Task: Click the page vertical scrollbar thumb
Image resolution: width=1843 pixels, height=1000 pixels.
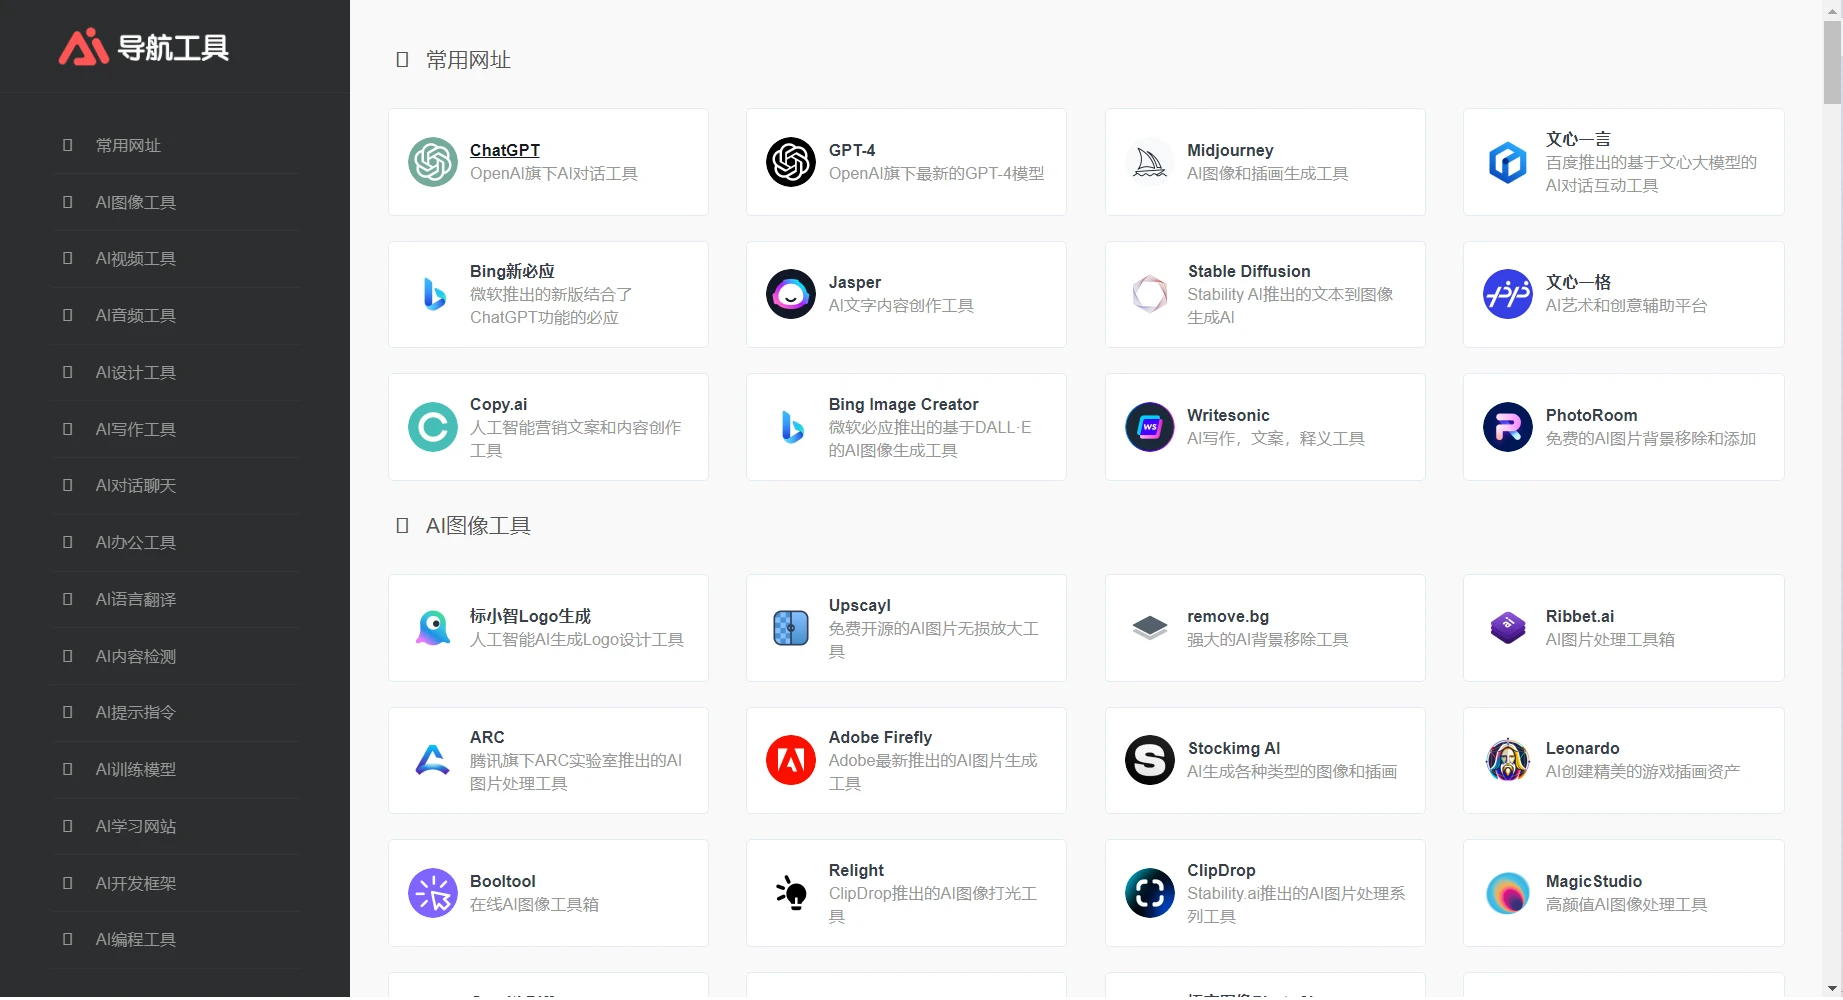Action: 1832,62
